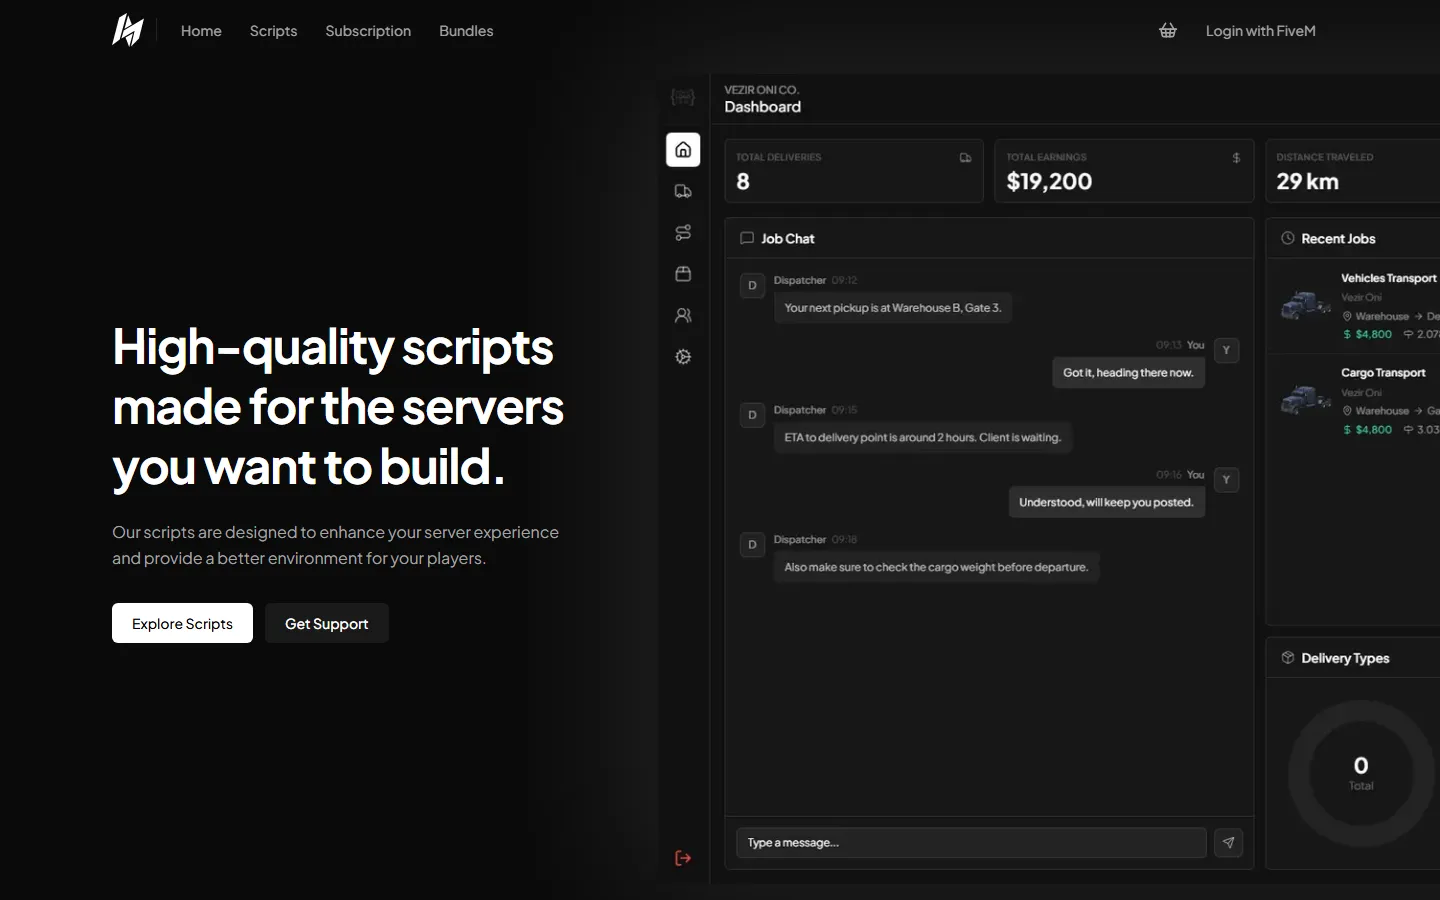The width and height of the screenshot is (1440, 900).
Task: Open the routes sidebar icon
Action: click(x=683, y=233)
